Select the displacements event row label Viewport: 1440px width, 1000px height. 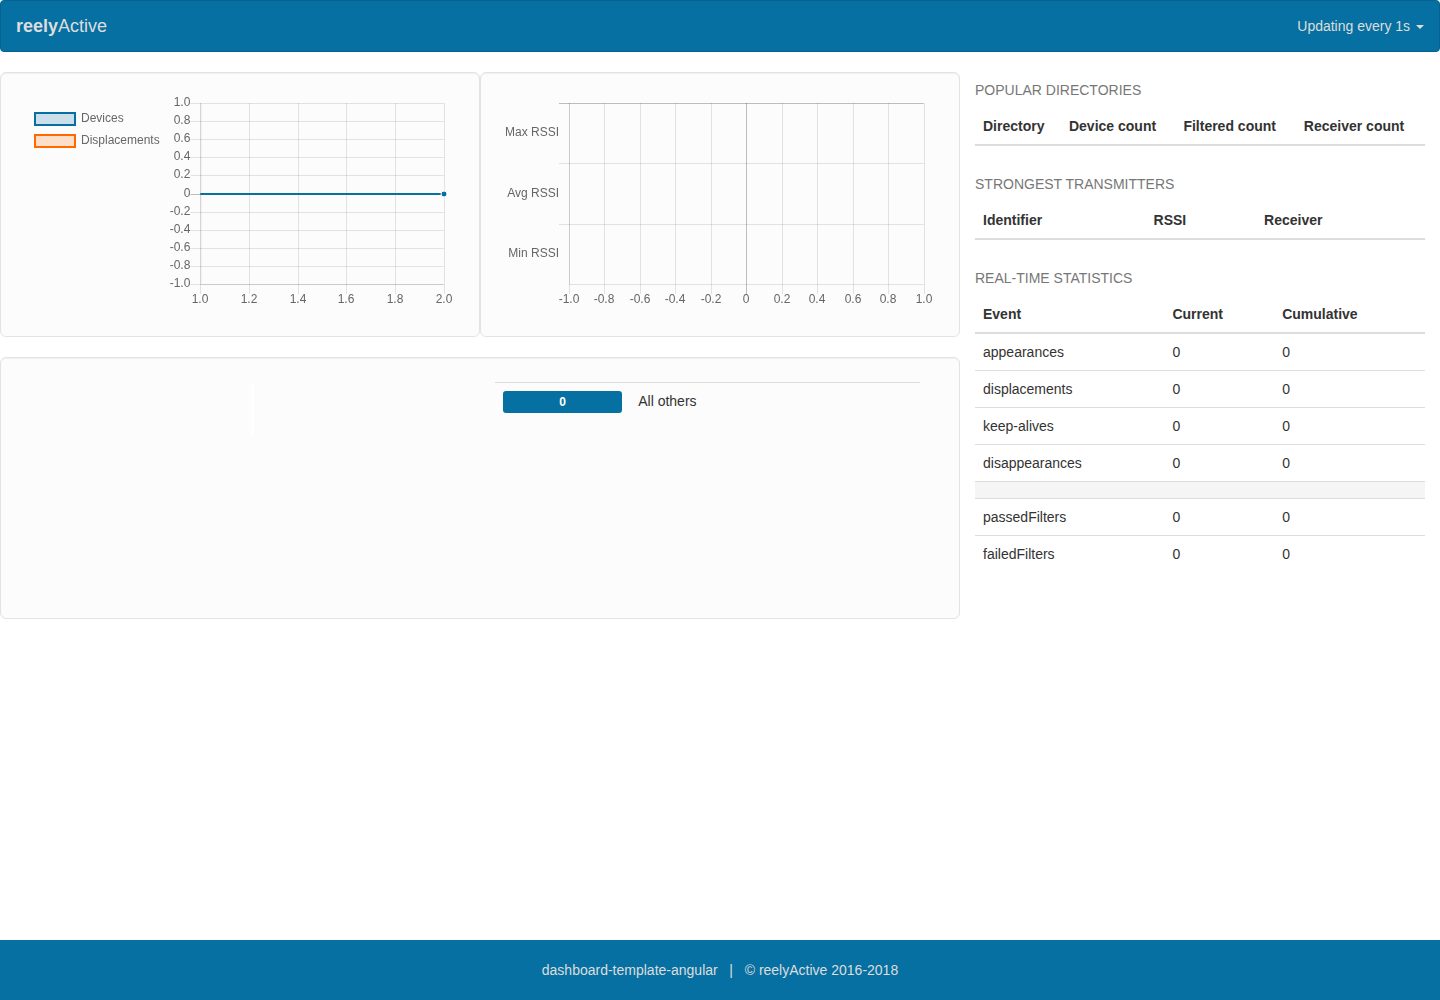point(1027,389)
